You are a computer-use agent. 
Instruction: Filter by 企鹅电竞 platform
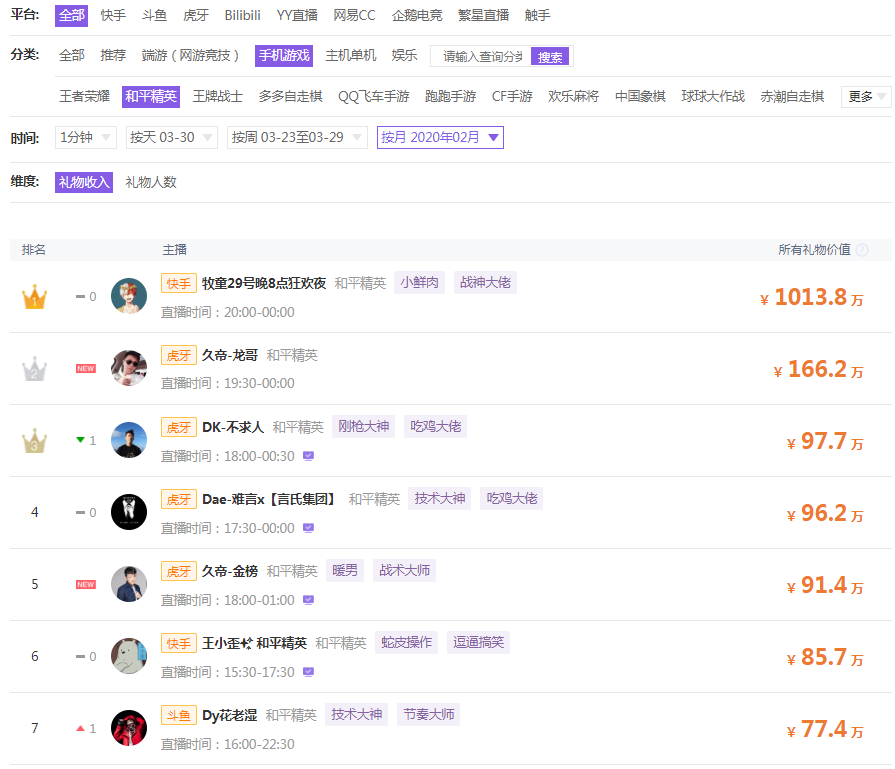click(417, 15)
